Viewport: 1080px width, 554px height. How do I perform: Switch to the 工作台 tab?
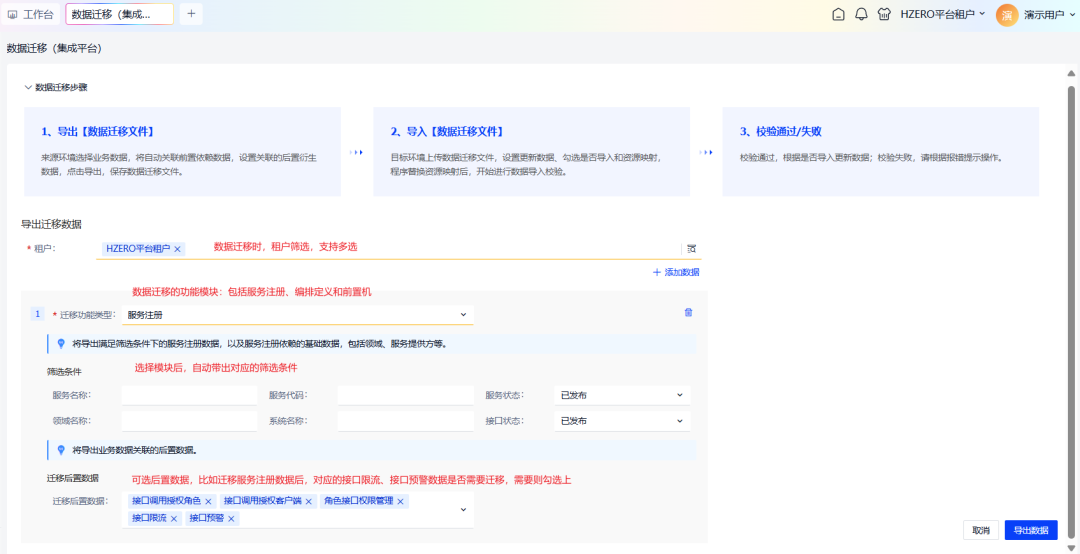31,15
